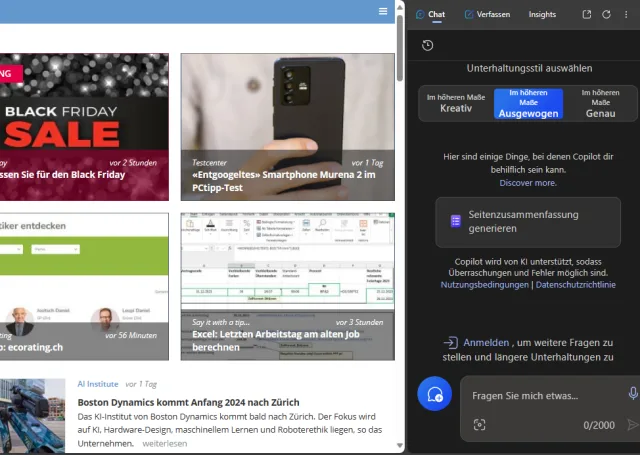
Task: Select the Kreativ conversation style
Action: click(456, 103)
